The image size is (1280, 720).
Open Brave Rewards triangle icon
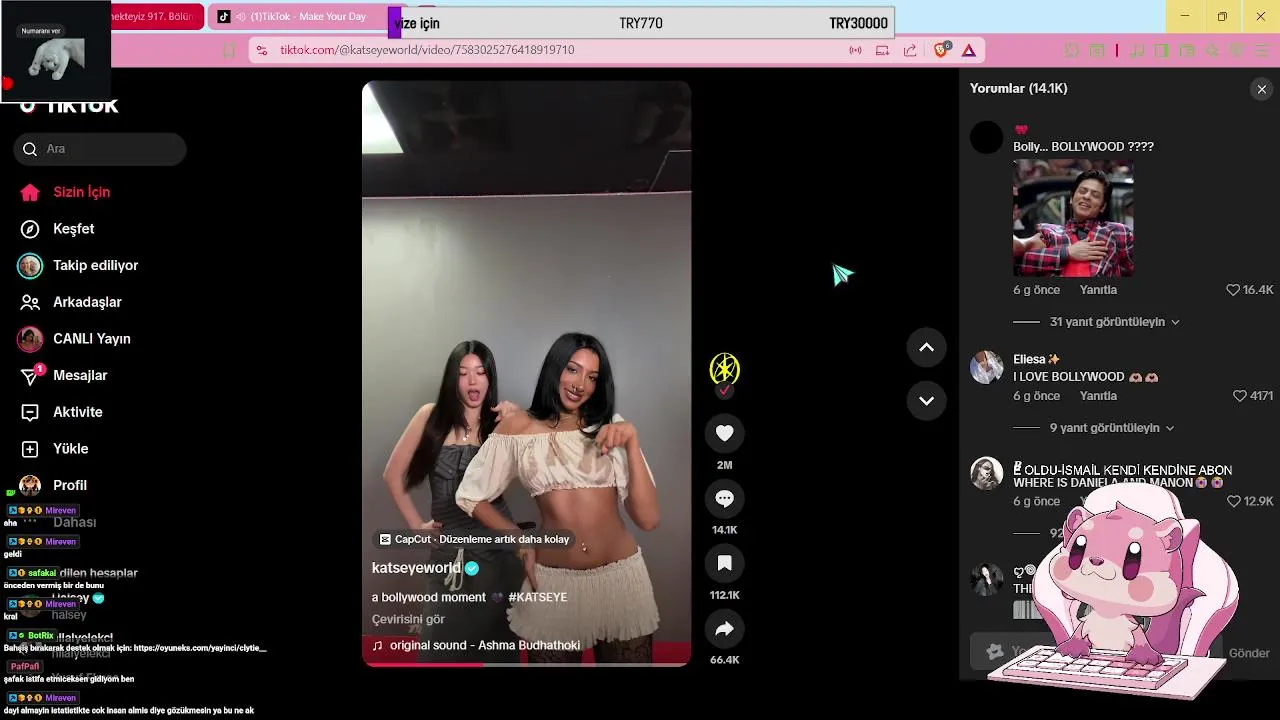pos(969,50)
